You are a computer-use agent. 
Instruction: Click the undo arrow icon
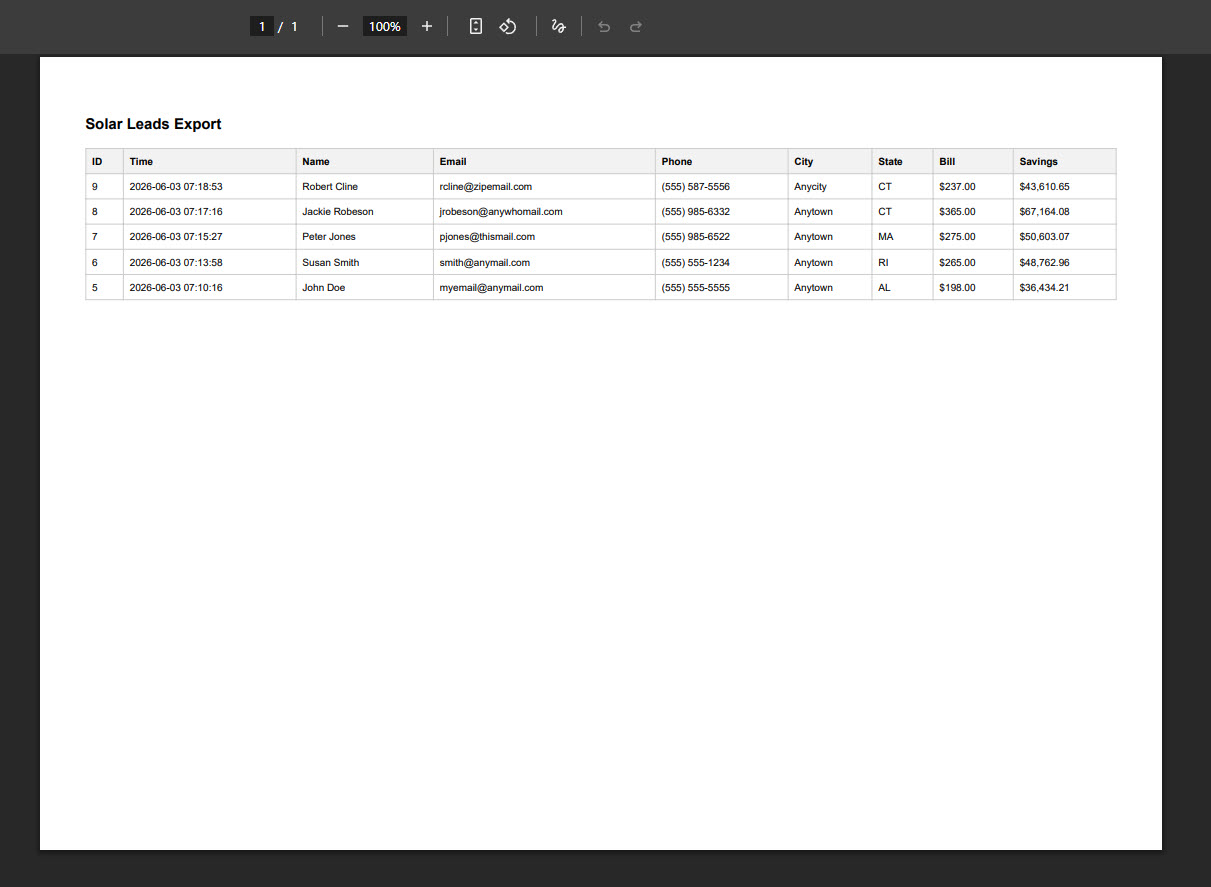point(603,27)
